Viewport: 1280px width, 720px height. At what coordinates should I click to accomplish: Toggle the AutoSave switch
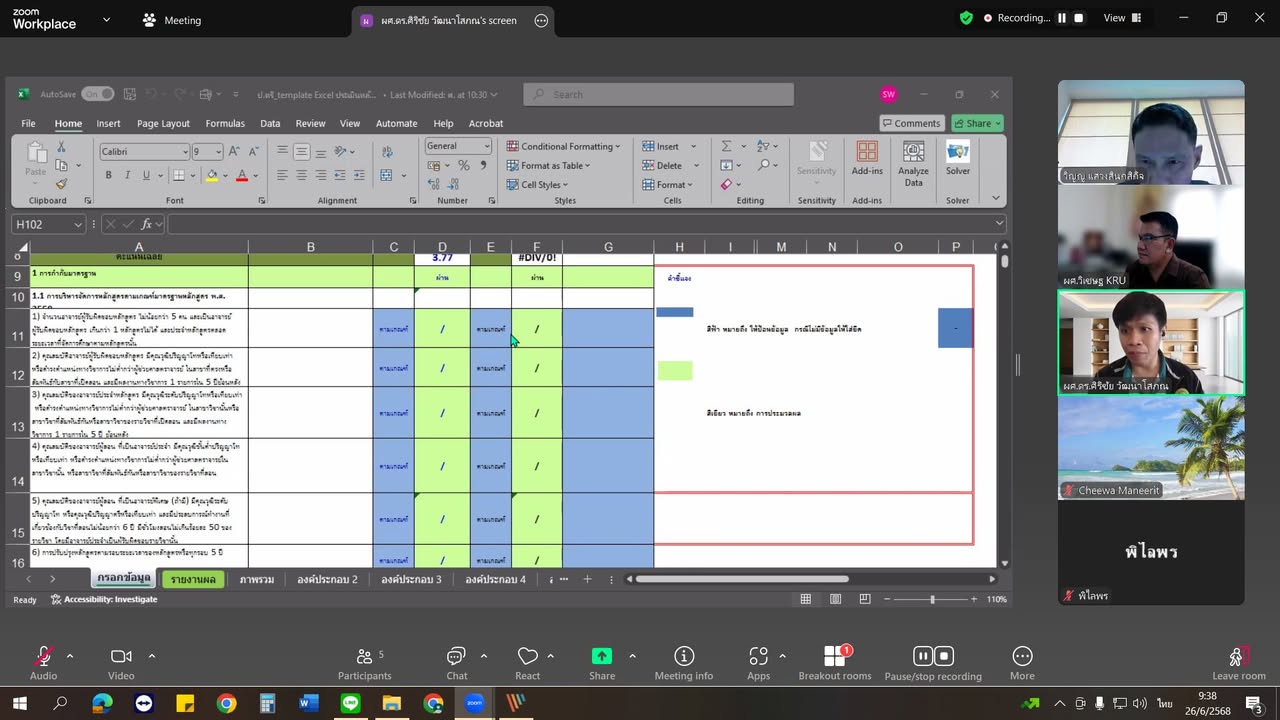point(98,94)
